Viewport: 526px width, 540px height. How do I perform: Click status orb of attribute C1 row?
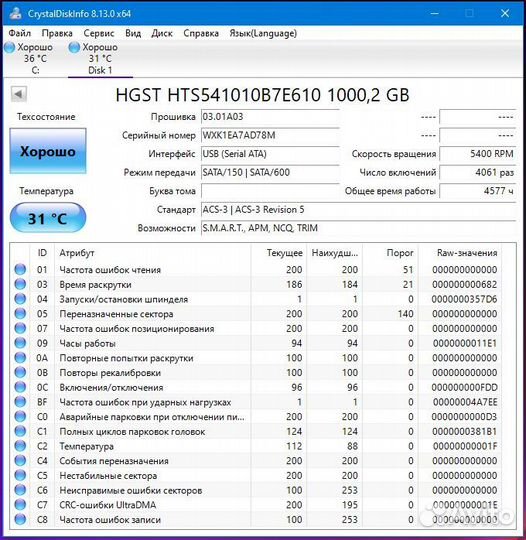point(20,431)
